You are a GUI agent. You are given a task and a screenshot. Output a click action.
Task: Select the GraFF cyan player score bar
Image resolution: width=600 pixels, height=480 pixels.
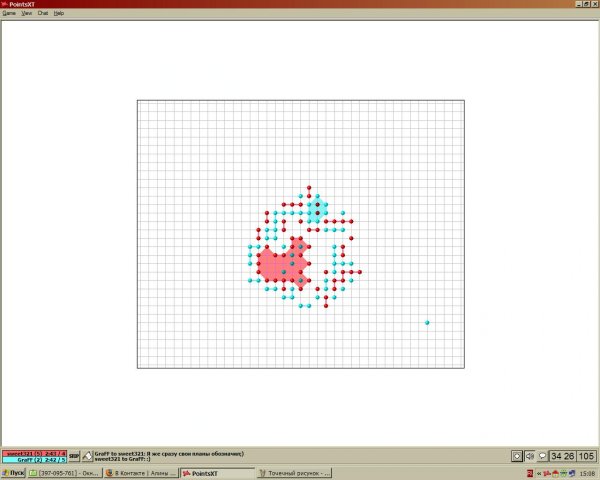pos(34,460)
